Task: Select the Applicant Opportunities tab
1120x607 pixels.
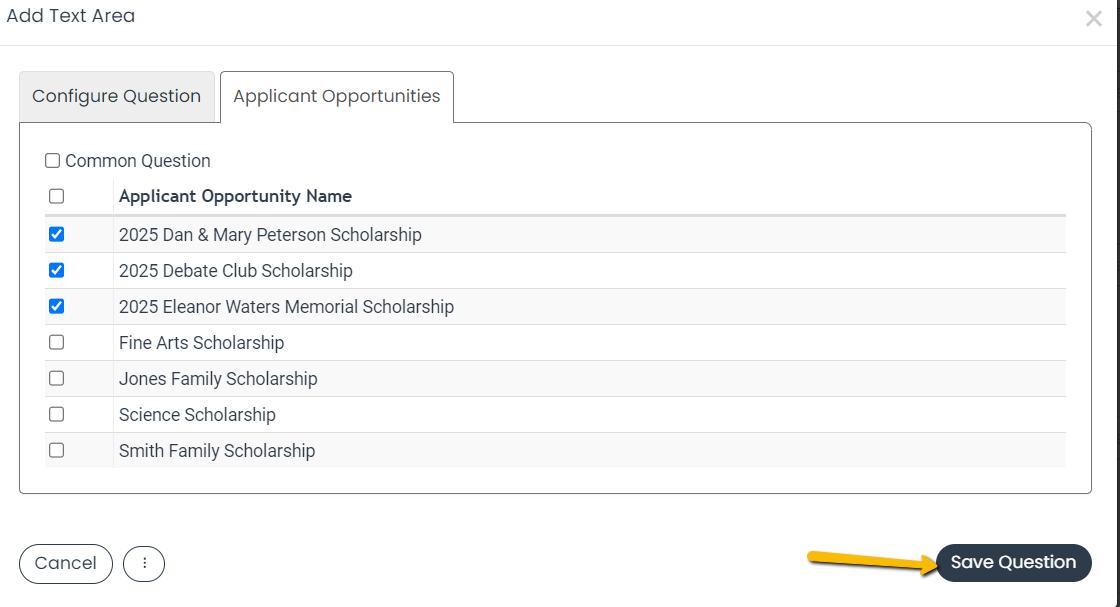Action: (x=336, y=96)
